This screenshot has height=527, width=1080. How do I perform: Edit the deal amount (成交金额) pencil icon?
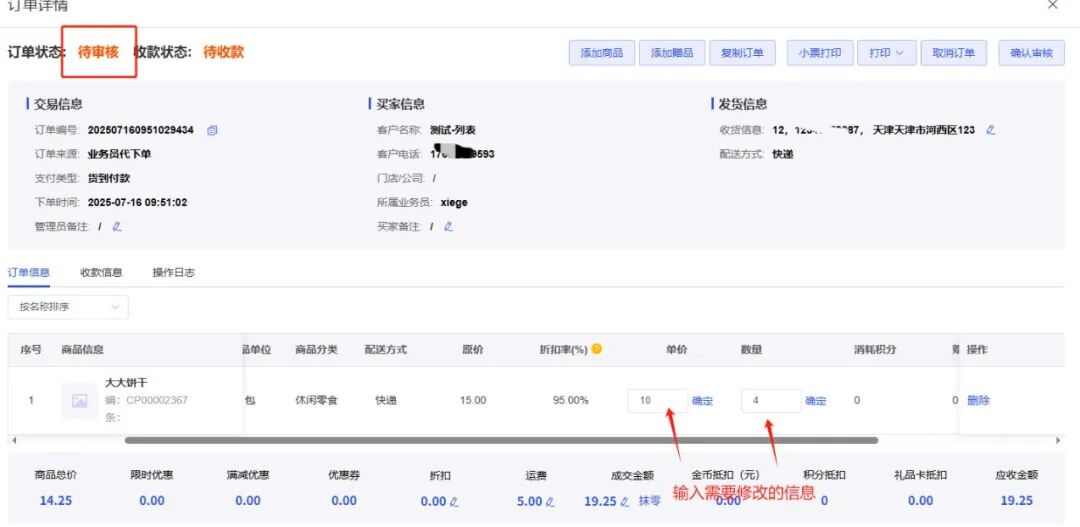coord(625,502)
